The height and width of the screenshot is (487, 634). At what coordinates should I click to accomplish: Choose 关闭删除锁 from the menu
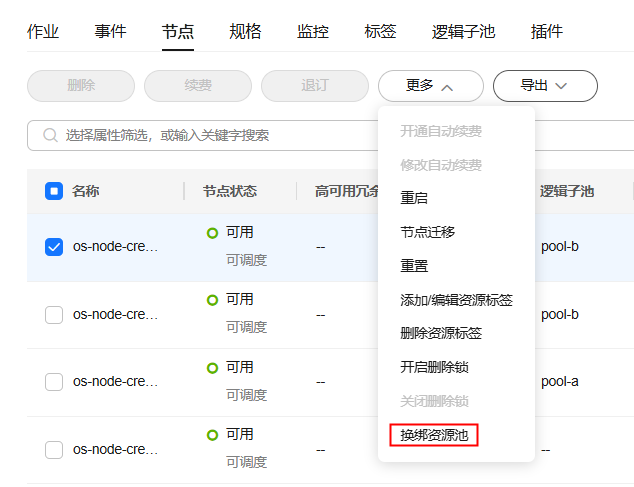(x=434, y=401)
